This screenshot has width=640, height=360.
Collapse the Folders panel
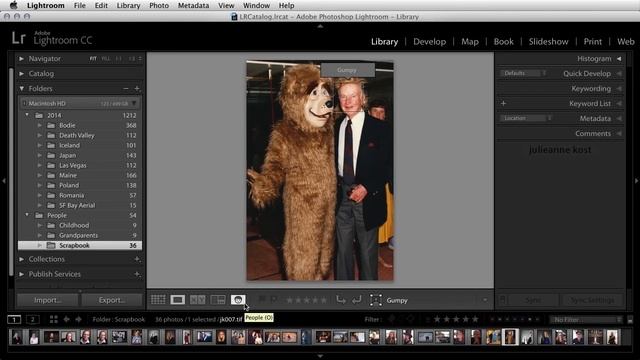[21, 89]
